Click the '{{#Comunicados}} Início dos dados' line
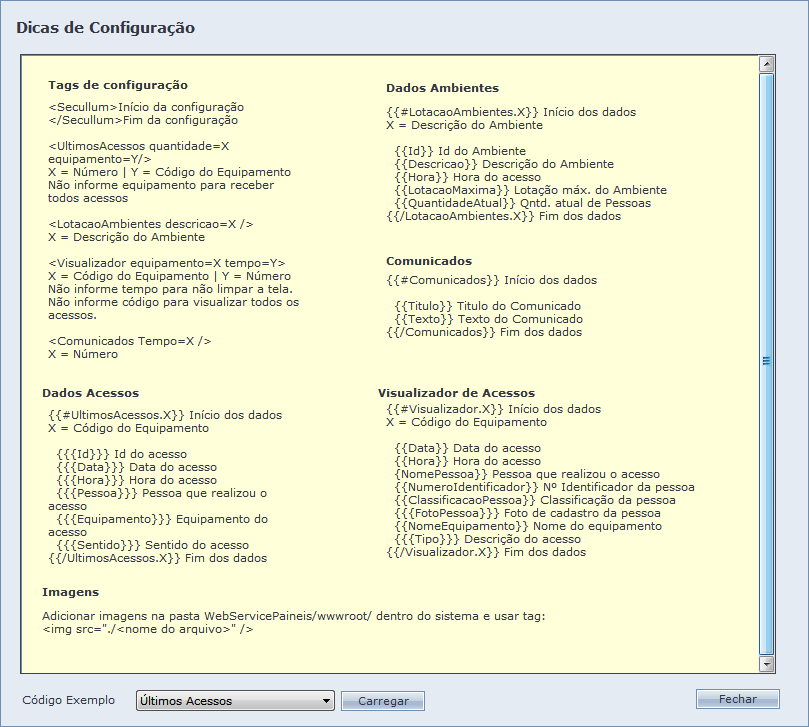The height and width of the screenshot is (727, 809). coord(491,280)
